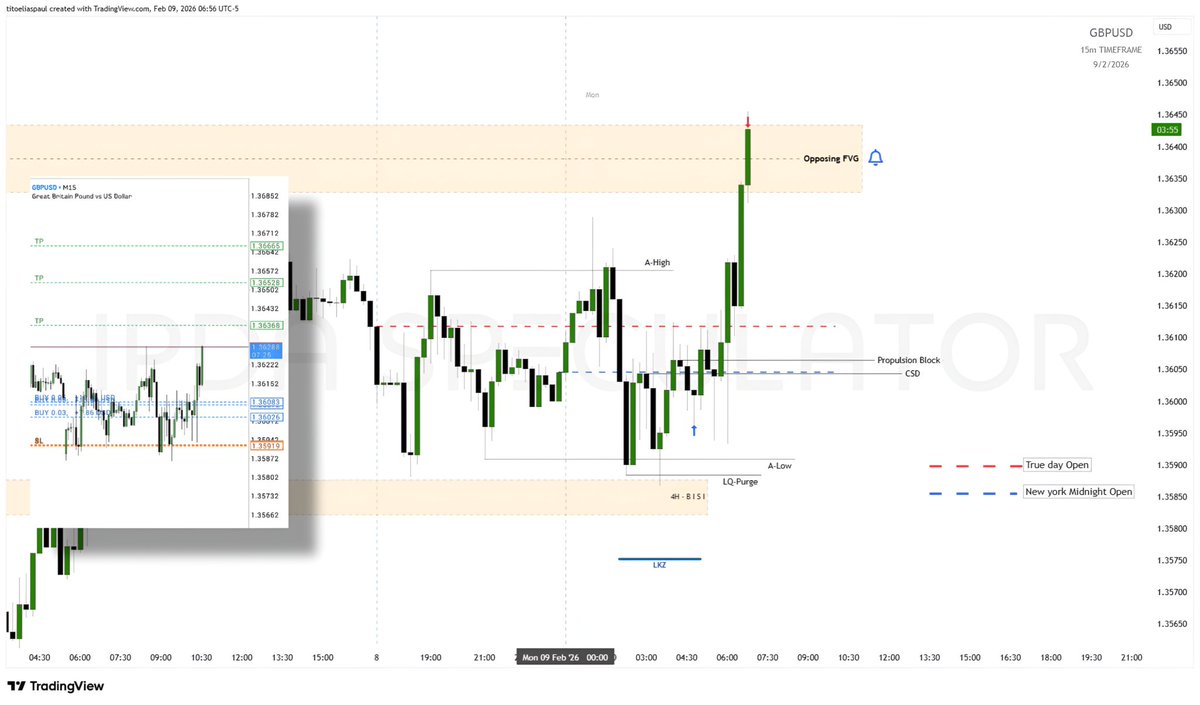
Task: Click the 1.36550 price scale label
Action: point(1172,51)
